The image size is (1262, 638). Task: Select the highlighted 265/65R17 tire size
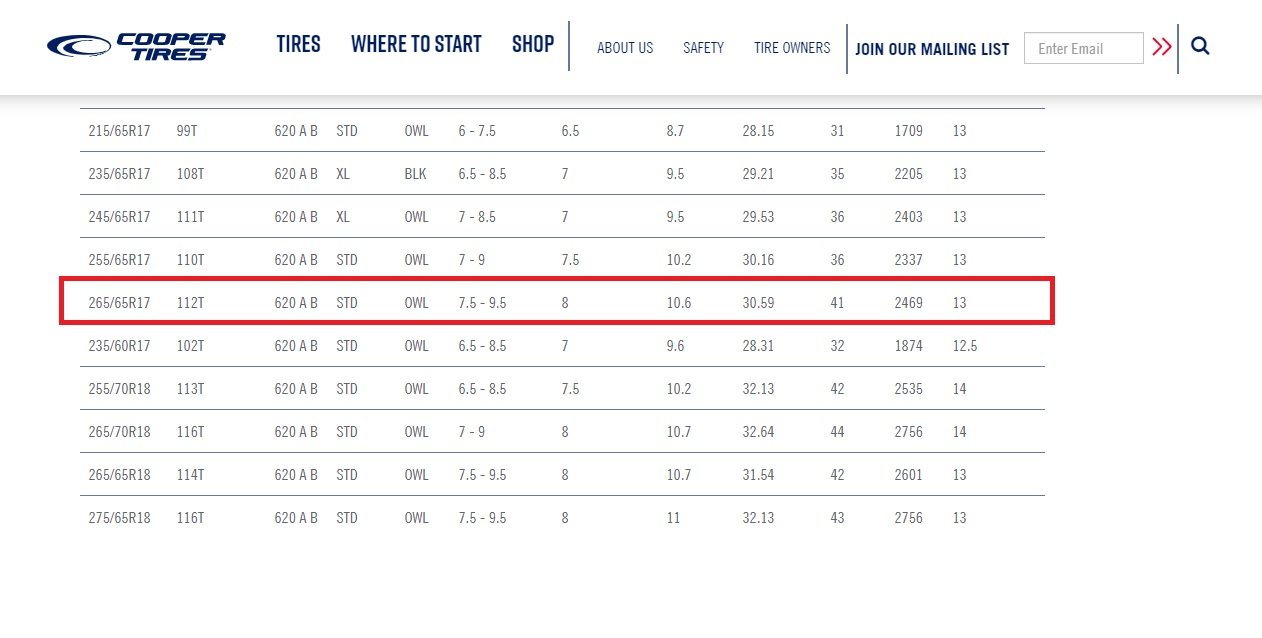(119, 303)
